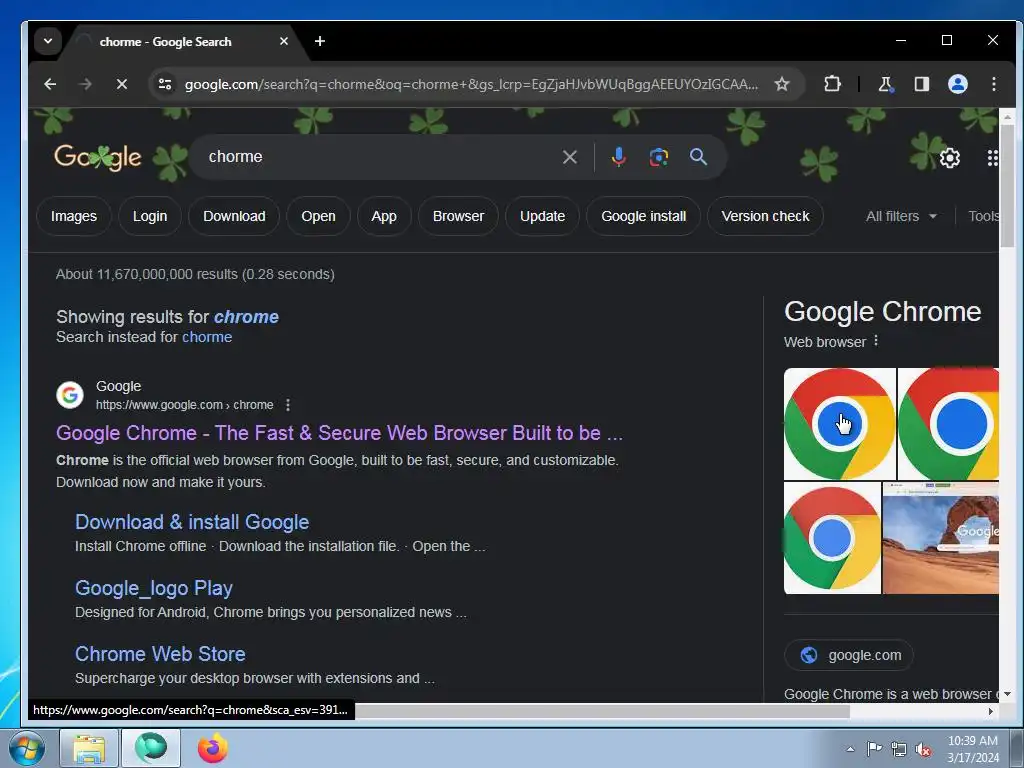Click the forward navigation arrow
1024x768 pixels.
coord(86,84)
